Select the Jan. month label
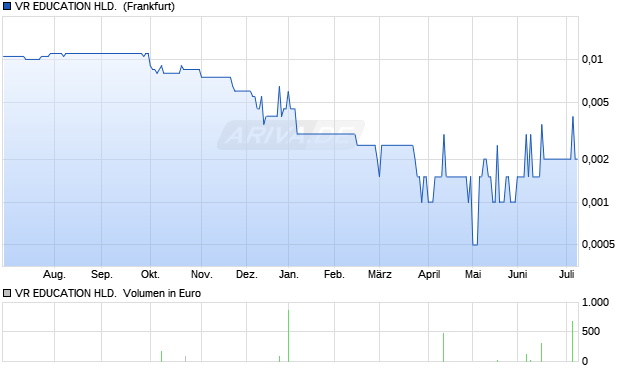 coord(289,274)
